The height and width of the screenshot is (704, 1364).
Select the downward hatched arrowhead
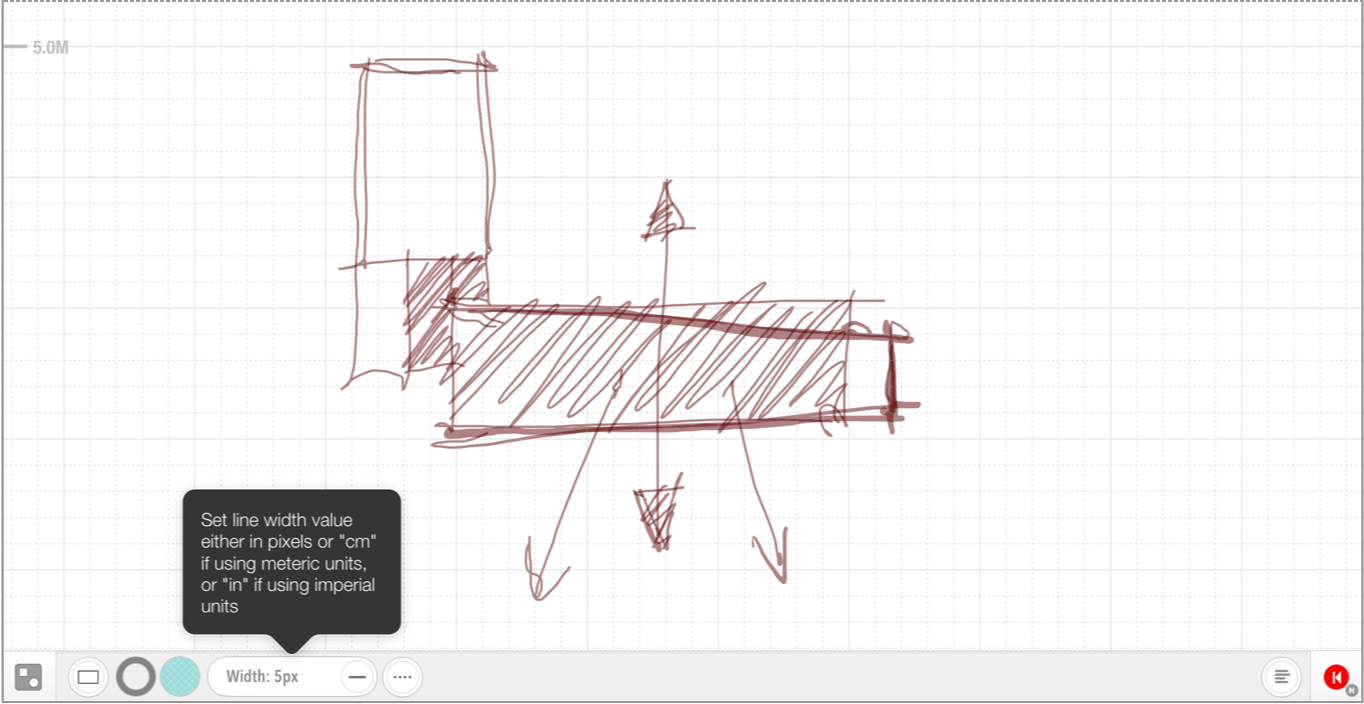click(658, 515)
